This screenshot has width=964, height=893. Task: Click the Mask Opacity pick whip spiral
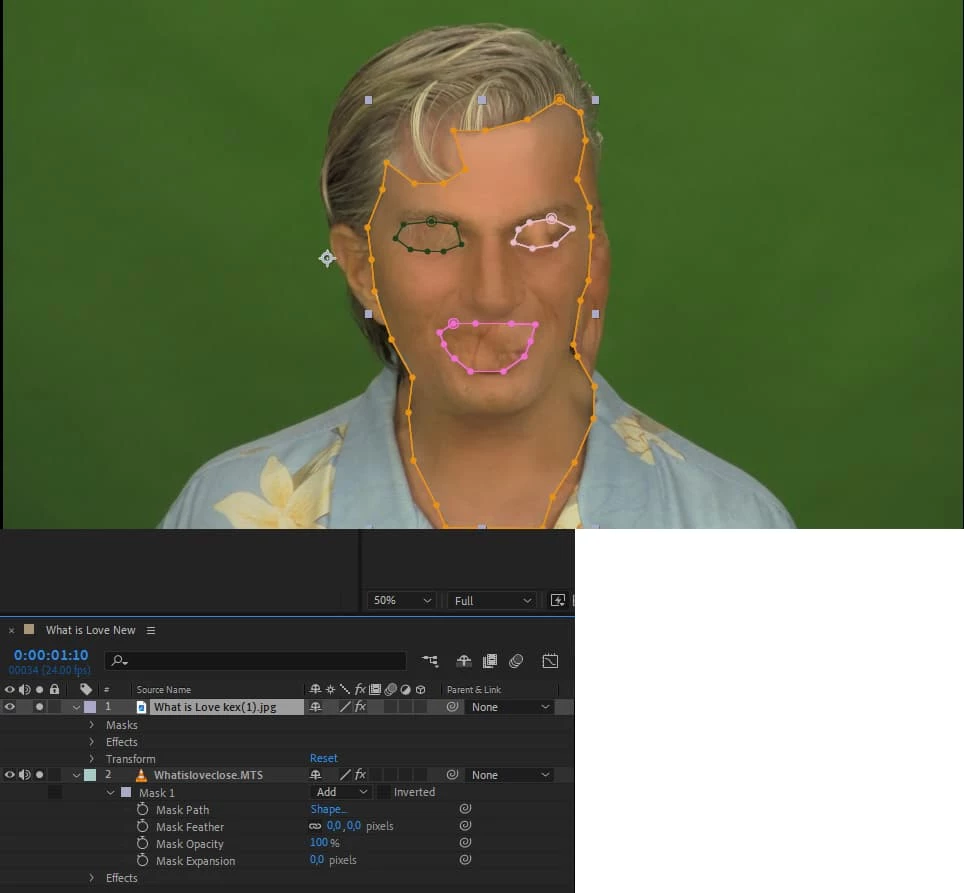point(465,842)
